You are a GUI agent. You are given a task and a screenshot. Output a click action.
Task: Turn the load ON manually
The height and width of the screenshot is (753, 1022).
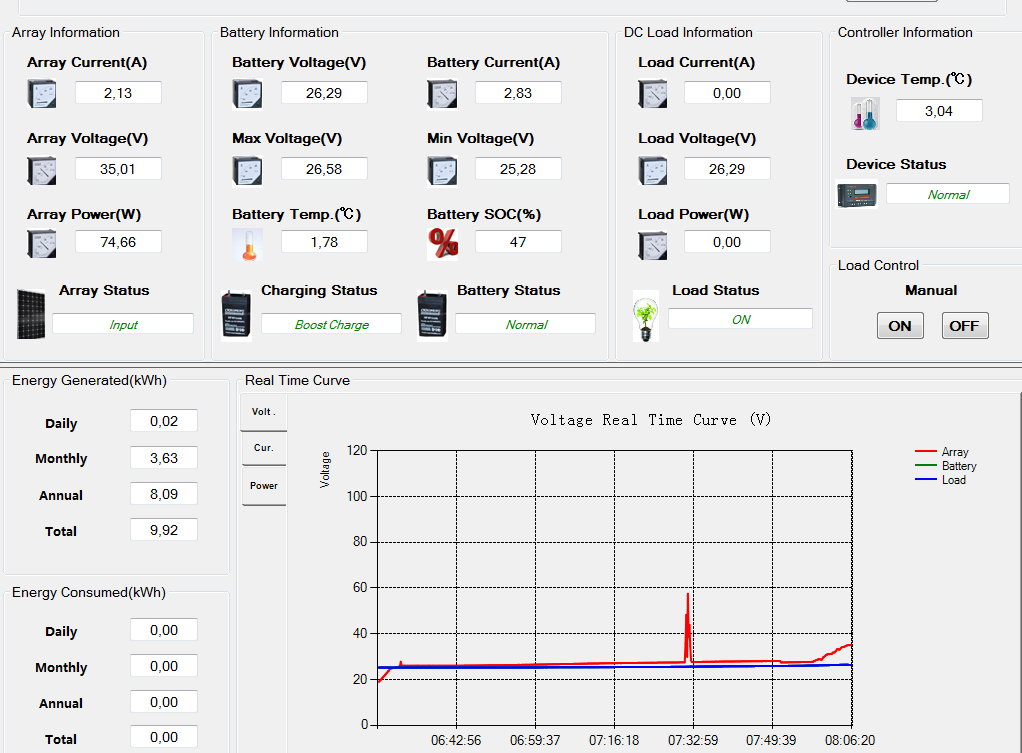coord(900,325)
